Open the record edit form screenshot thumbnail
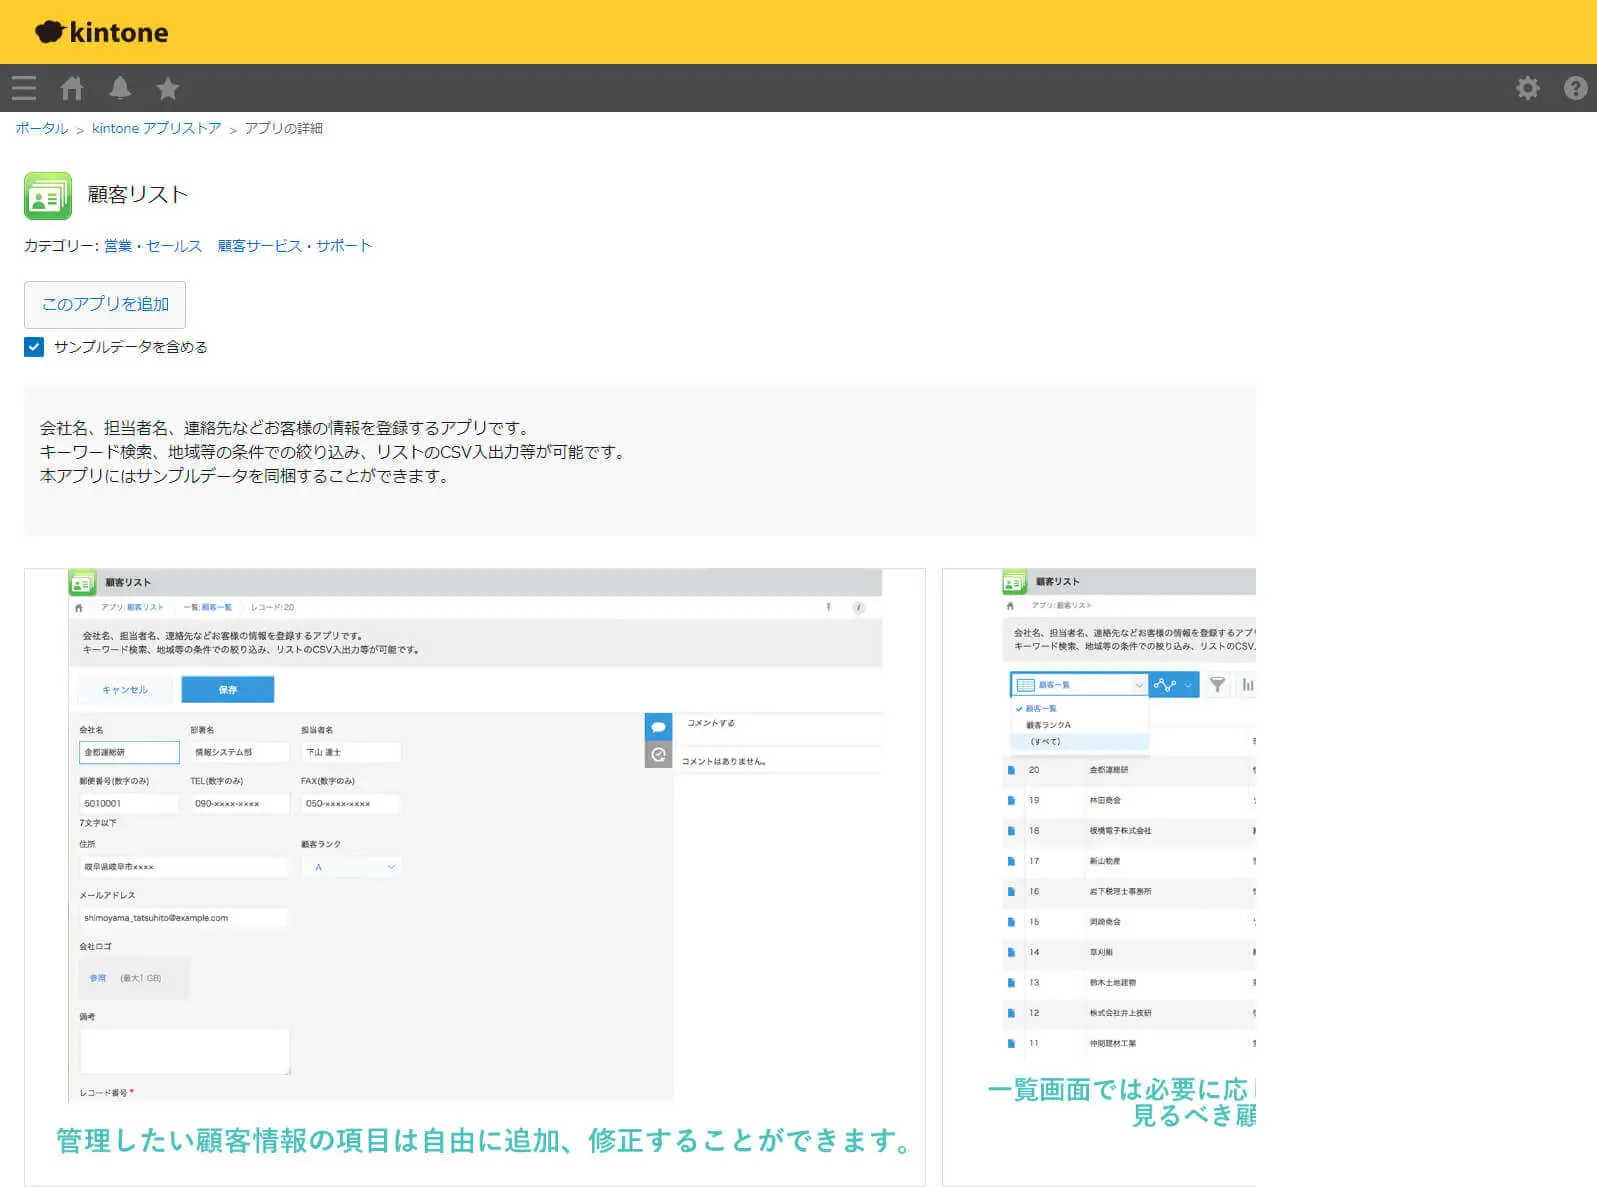The image size is (1597, 1187). (x=475, y=877)
